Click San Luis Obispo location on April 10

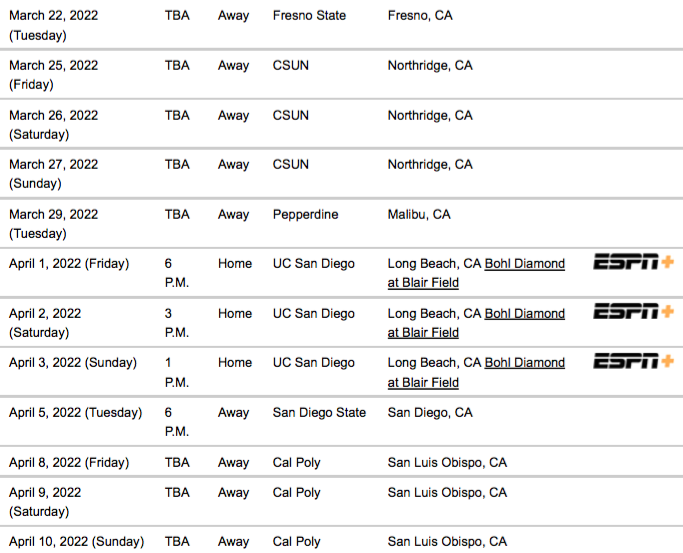click(447, 541)
